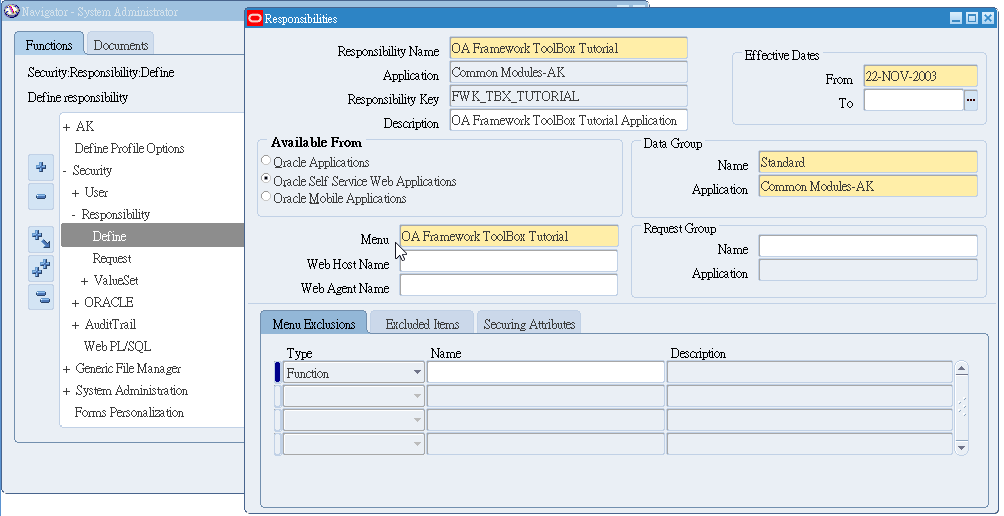Select Define Profile Options in the tree

pos(129,149)
